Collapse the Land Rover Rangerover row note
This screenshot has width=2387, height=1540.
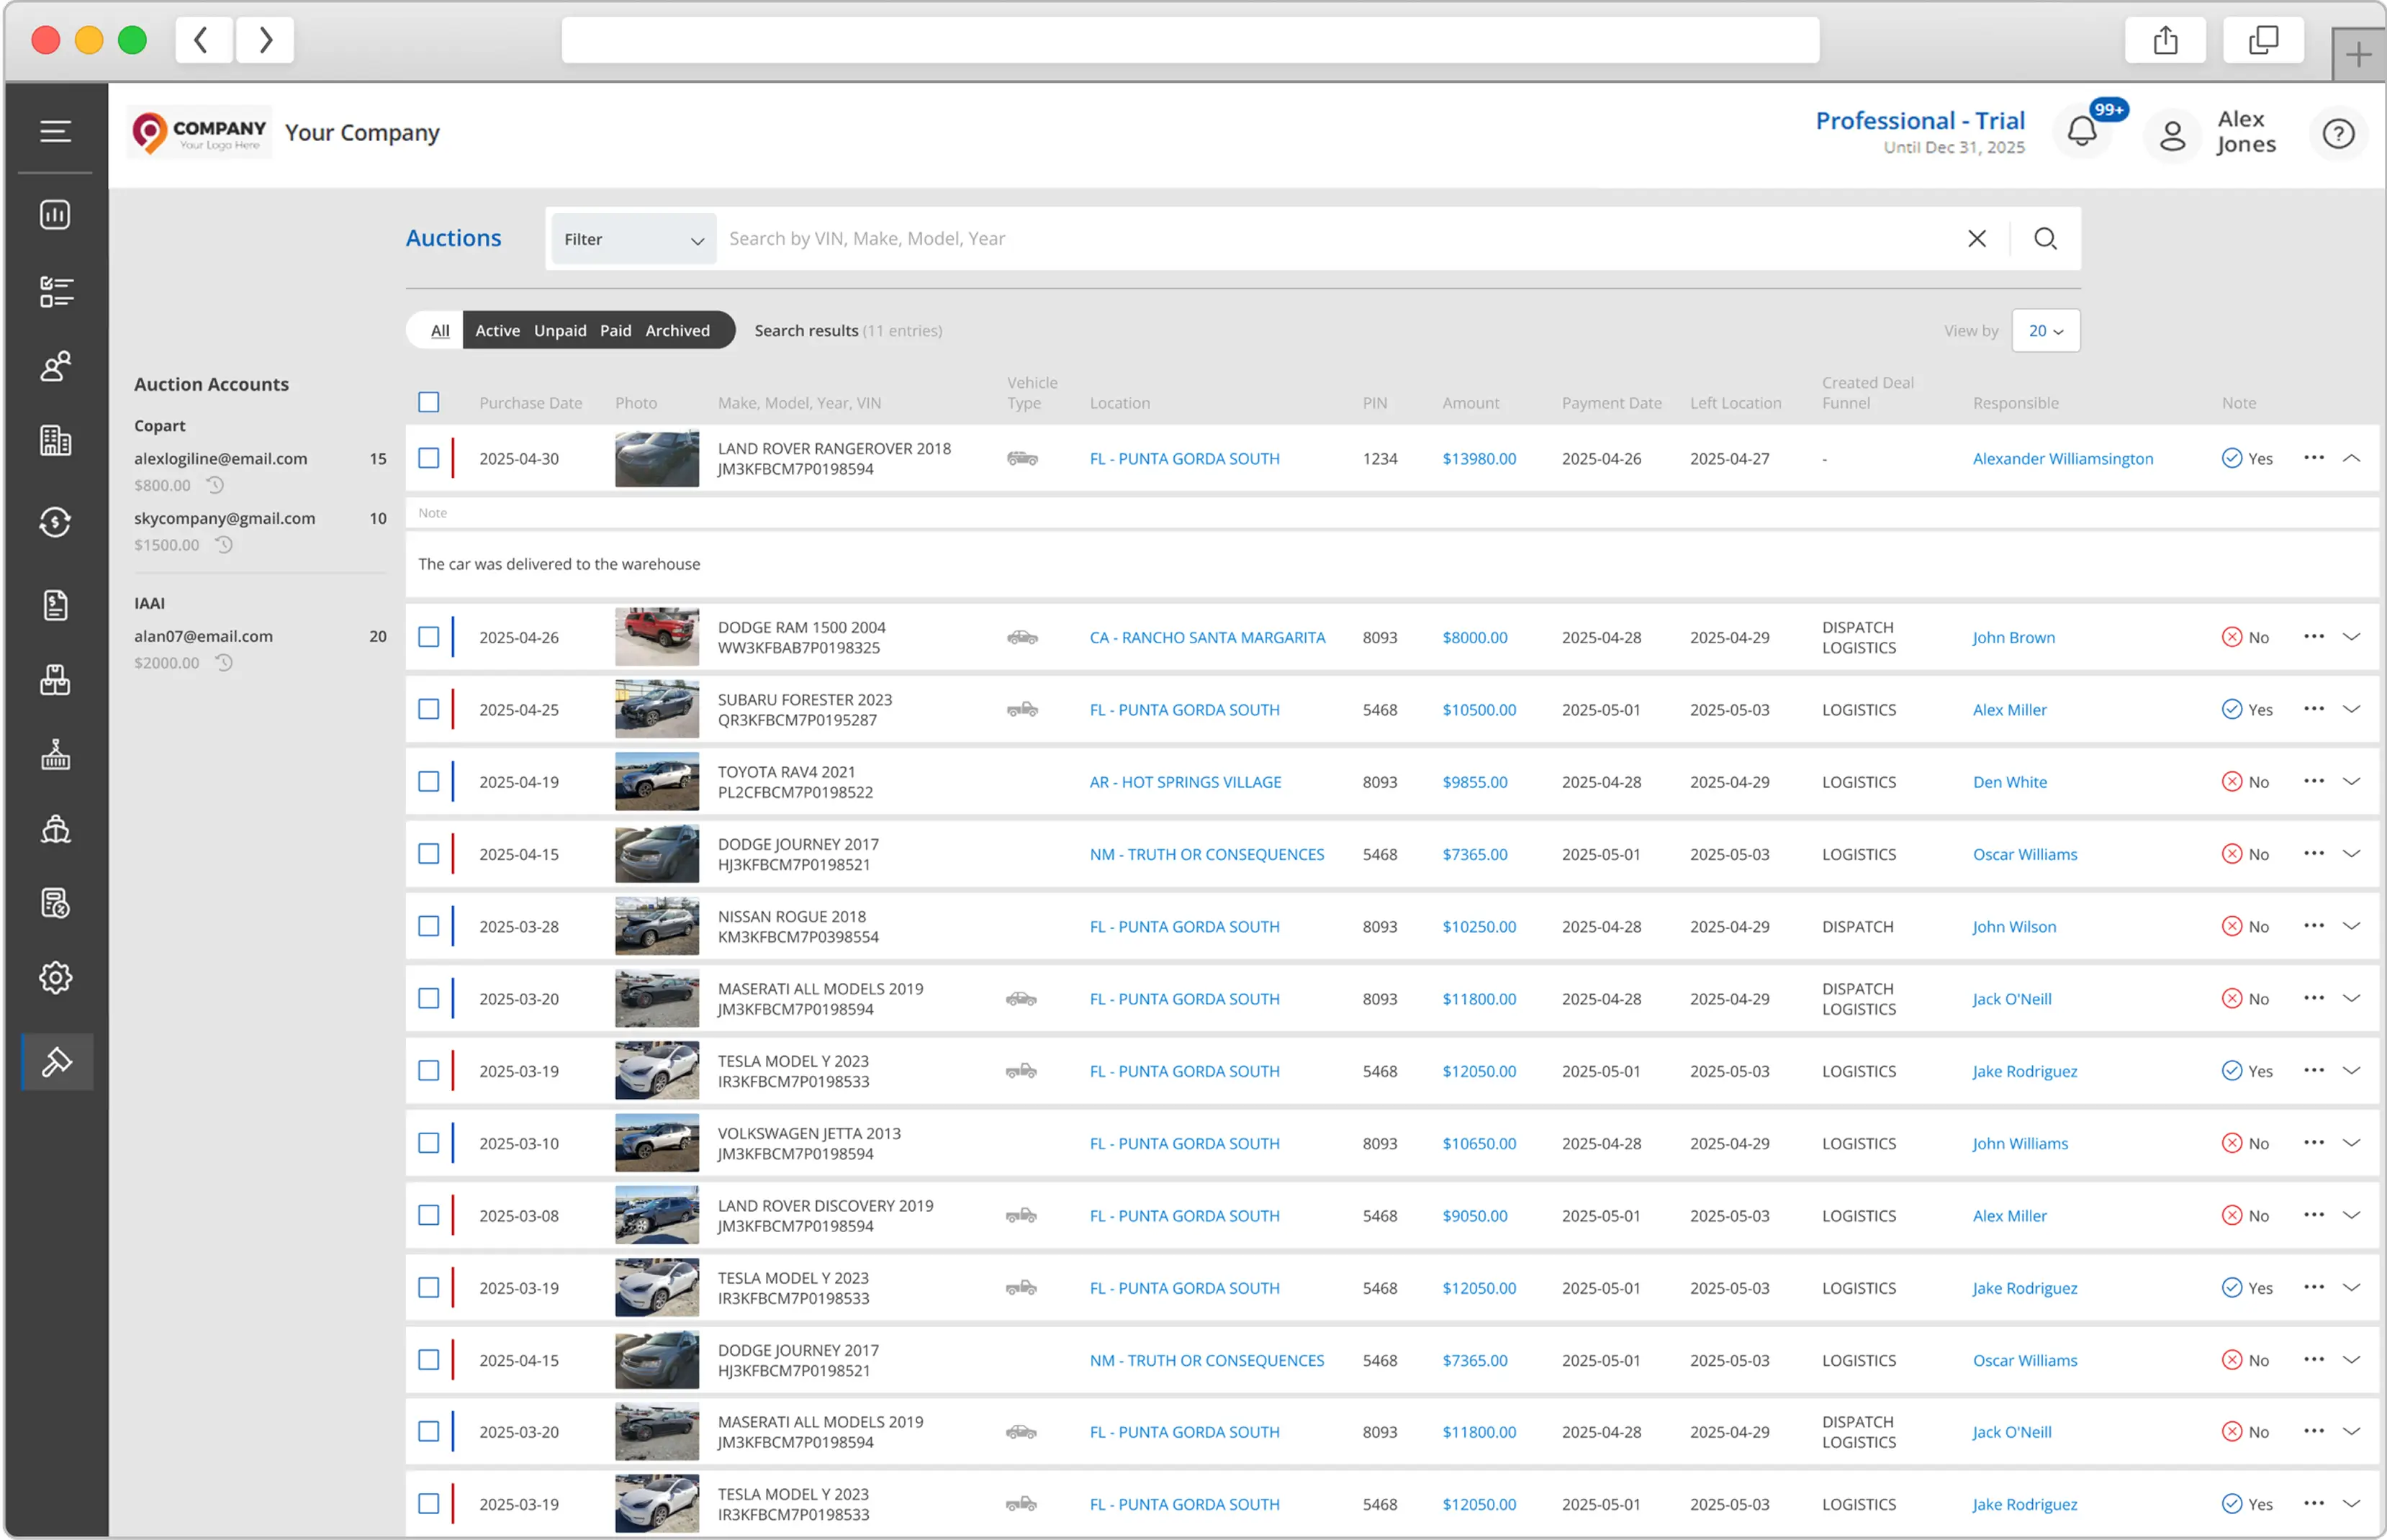click(2351, 458)
